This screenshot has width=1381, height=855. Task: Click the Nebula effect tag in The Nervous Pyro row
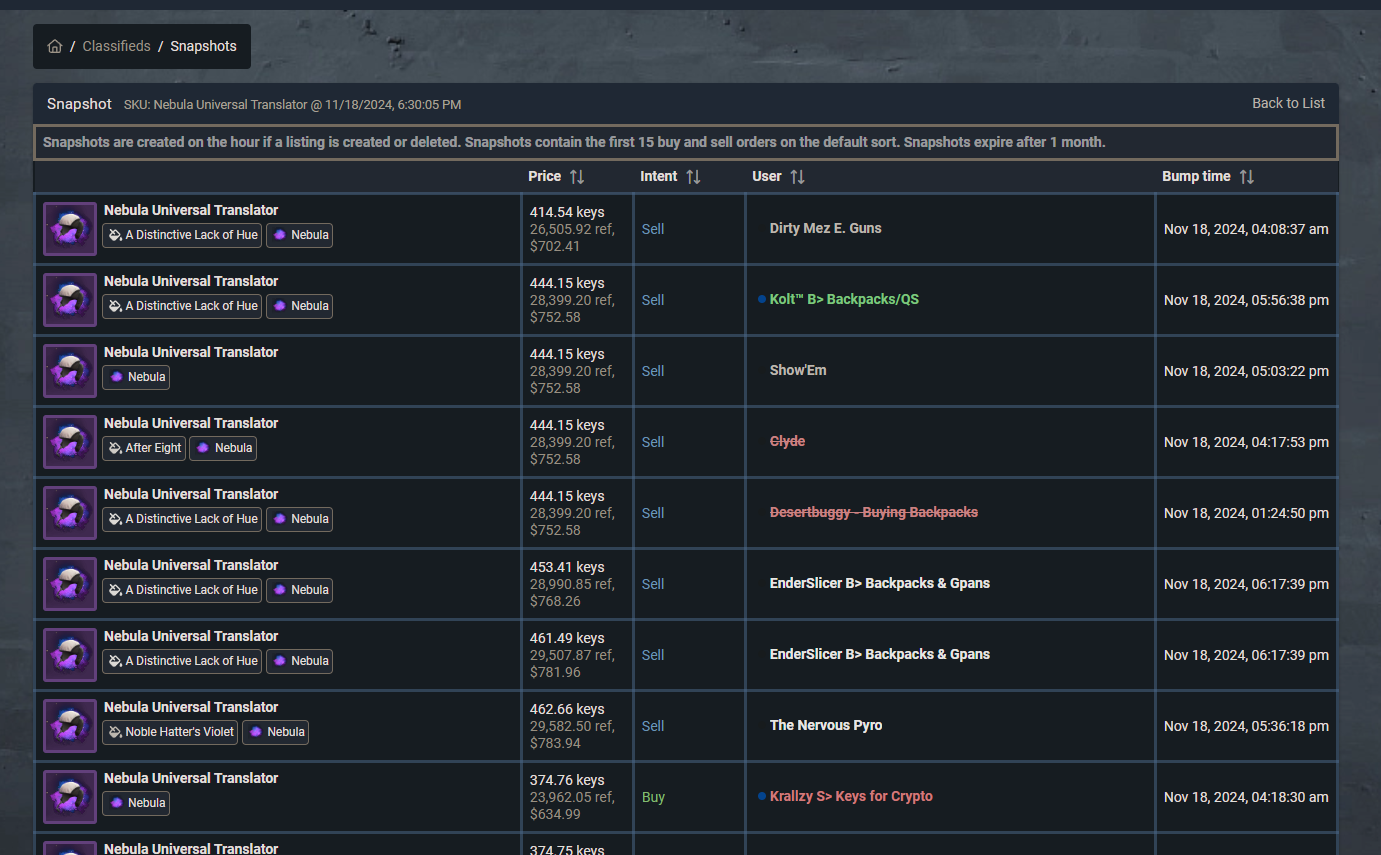point(276,732)
